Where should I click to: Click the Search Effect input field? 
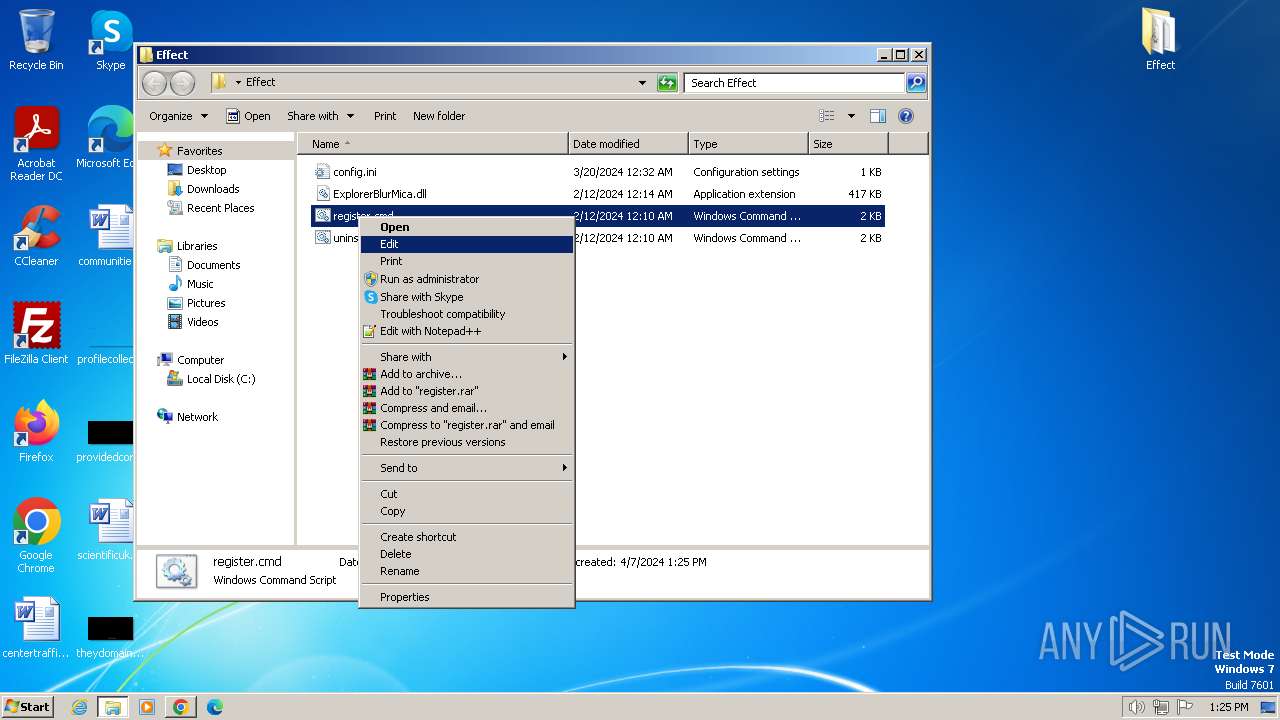795,83
